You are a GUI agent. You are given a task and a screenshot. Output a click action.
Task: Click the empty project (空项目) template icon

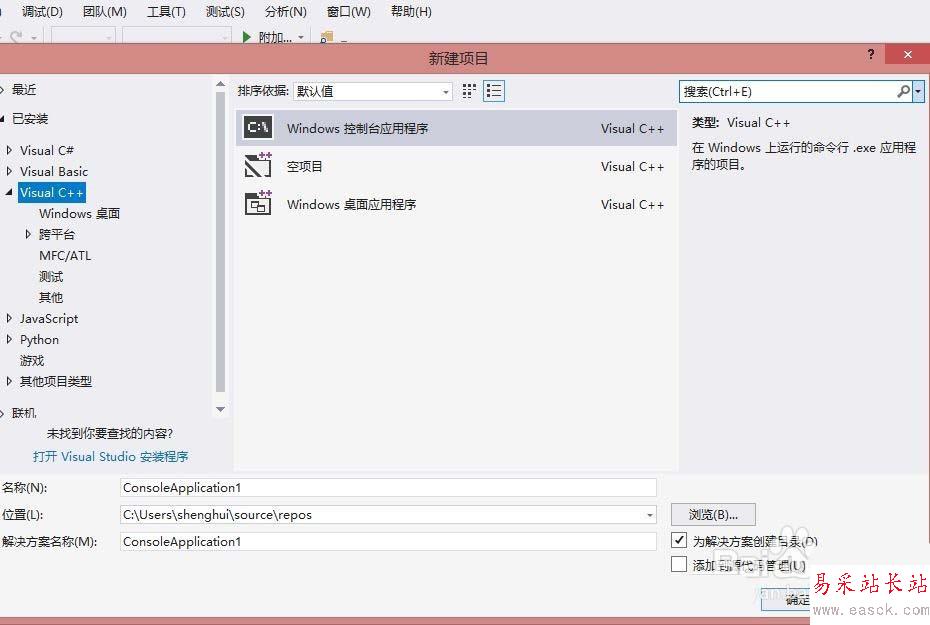click(x=258, y=165)
